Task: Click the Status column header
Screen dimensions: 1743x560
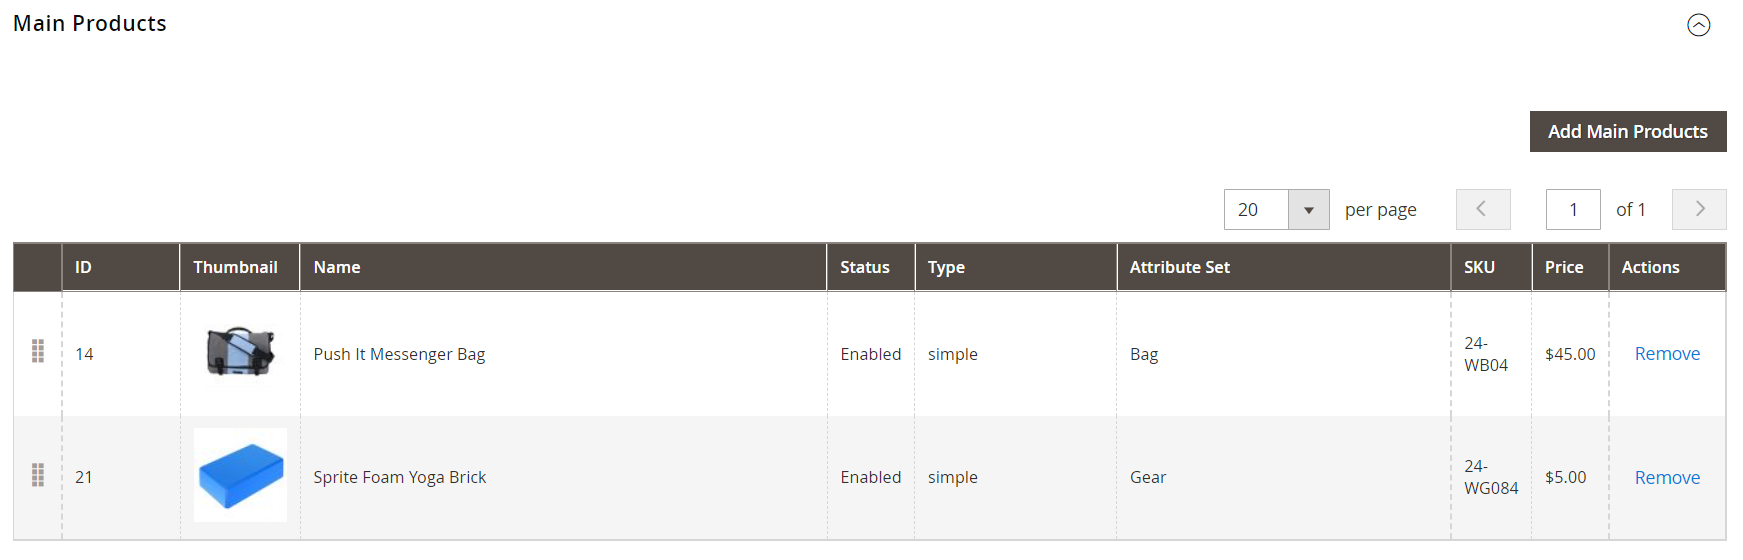Action: pos(864,267)
